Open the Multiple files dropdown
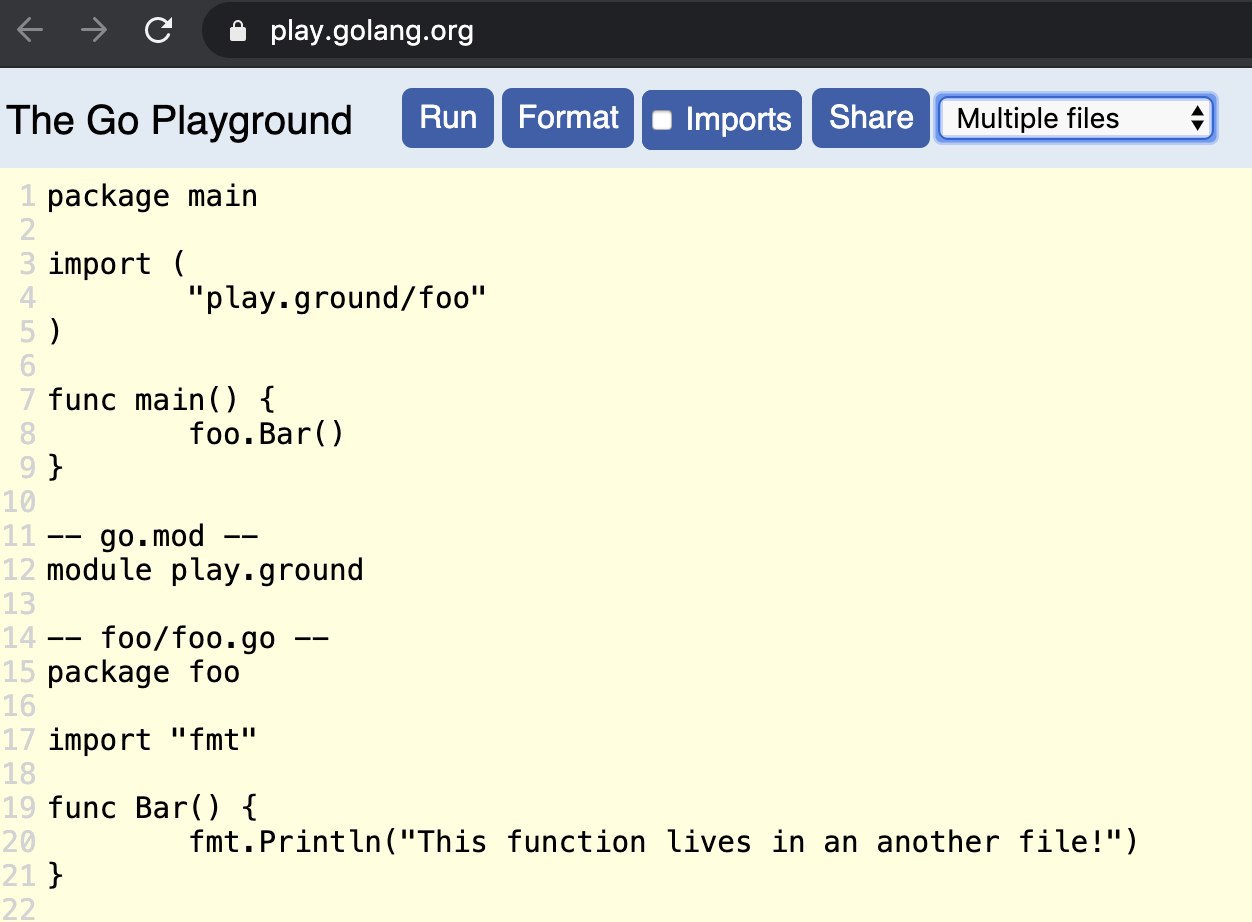 [x=1076, y=119]
